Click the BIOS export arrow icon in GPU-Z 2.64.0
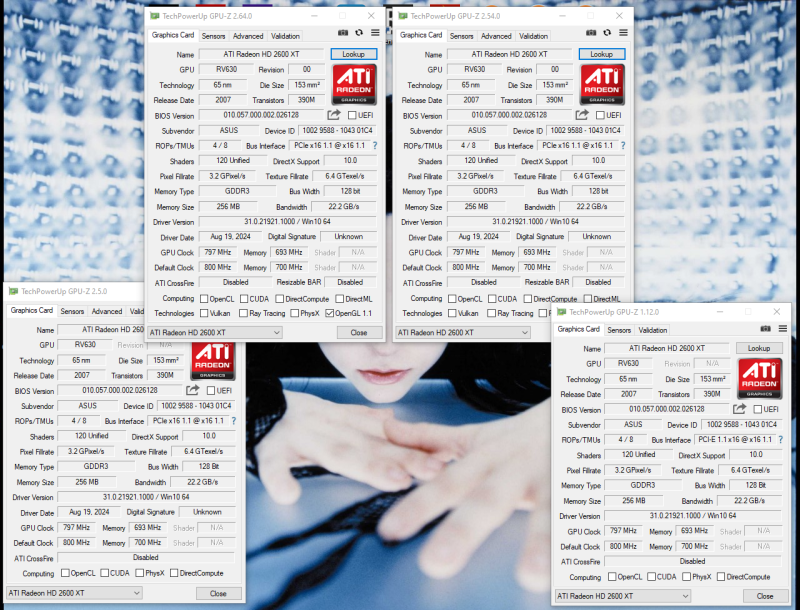 [334, 115]
